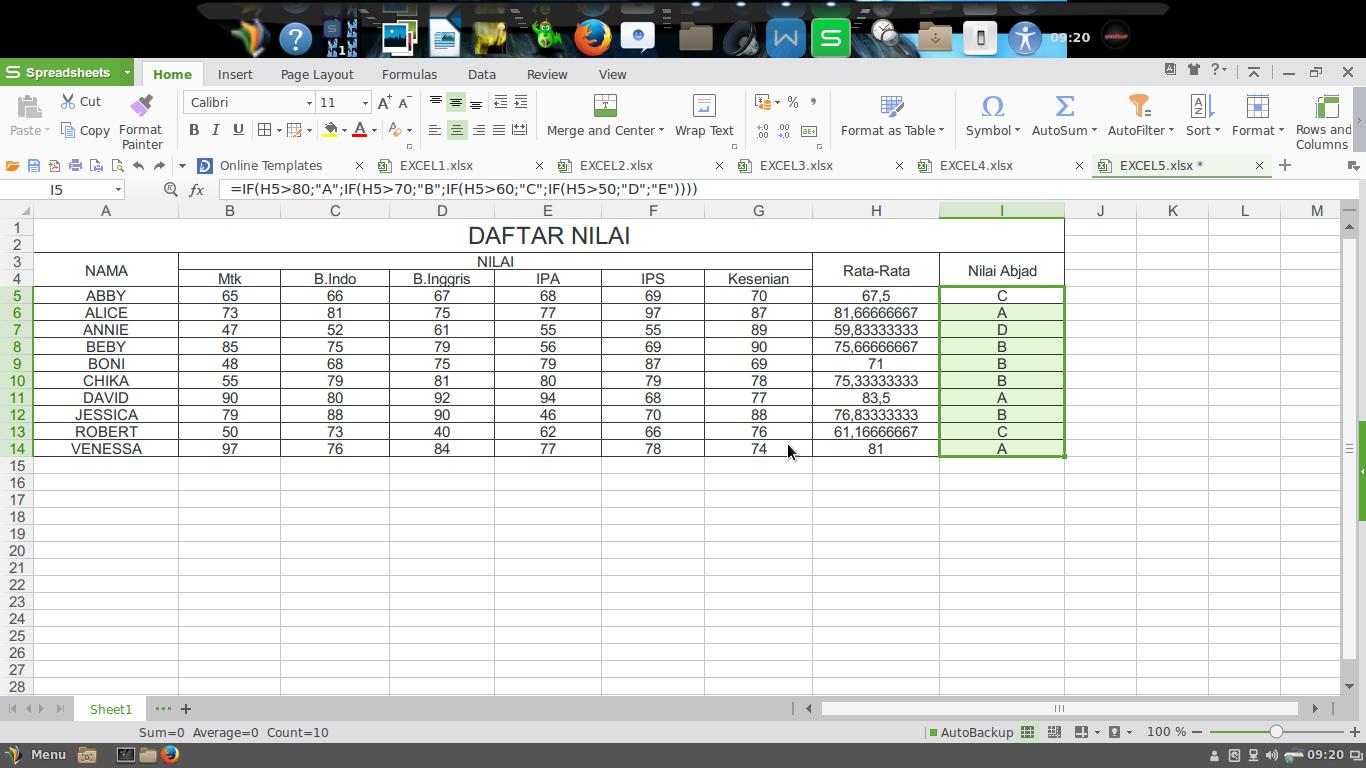Click the Wrap Text button
This screenshot has width=1366, height=768.
pos(703,113)
